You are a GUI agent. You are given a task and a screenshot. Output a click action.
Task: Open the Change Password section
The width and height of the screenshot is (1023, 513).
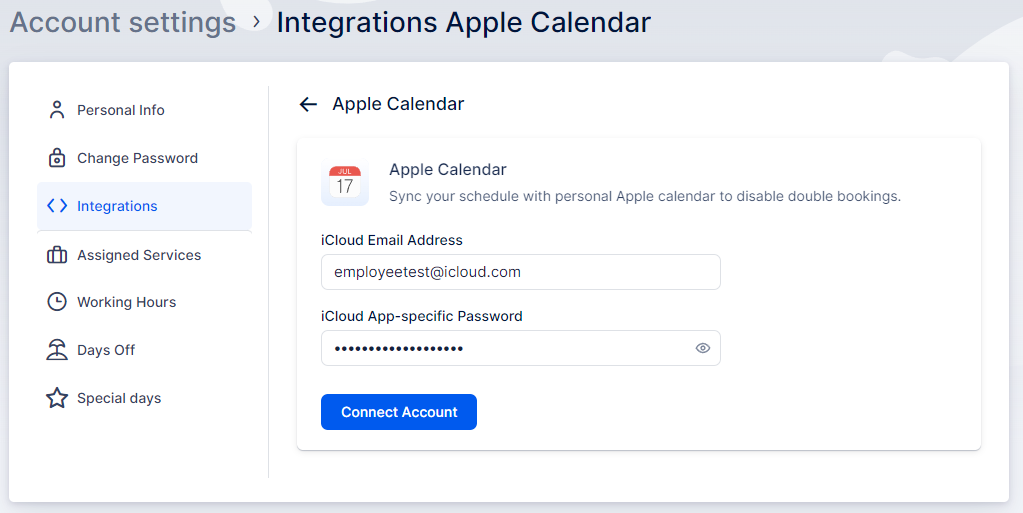137,158
